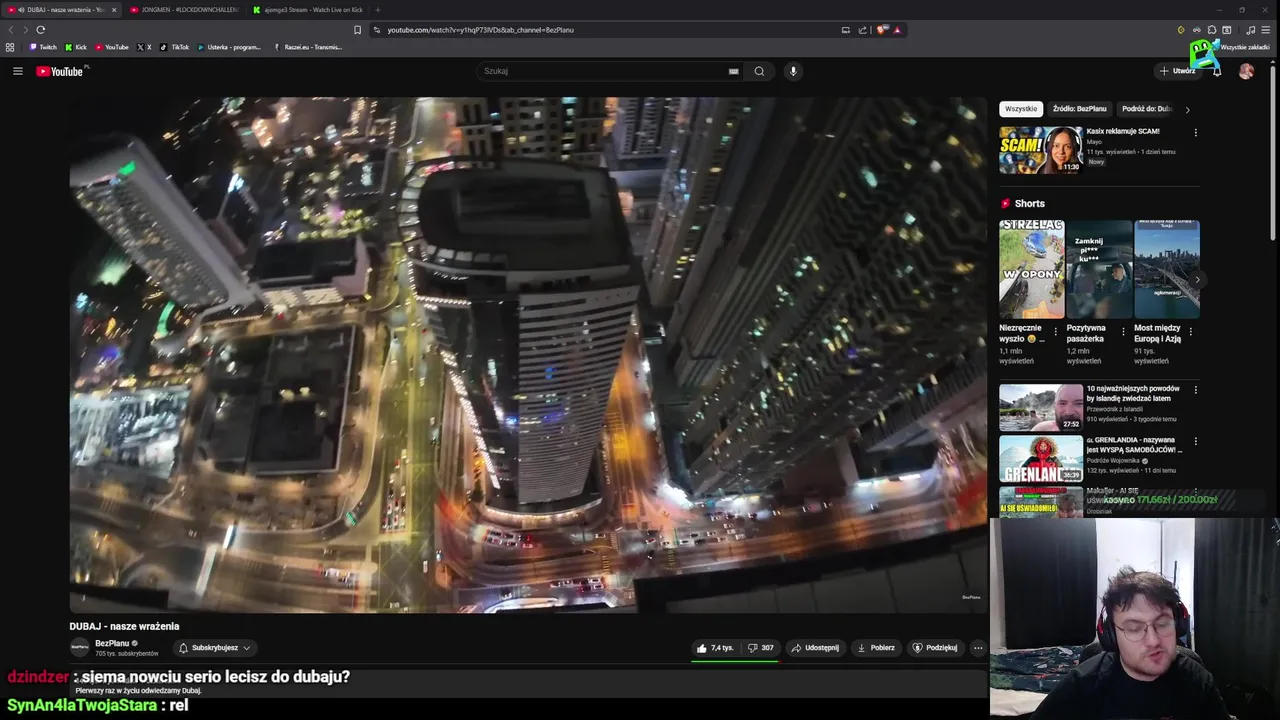The image size is (1280, 720).
Task: Open YouTube bookmark in bookmarks bar
Action: (112, 47)
